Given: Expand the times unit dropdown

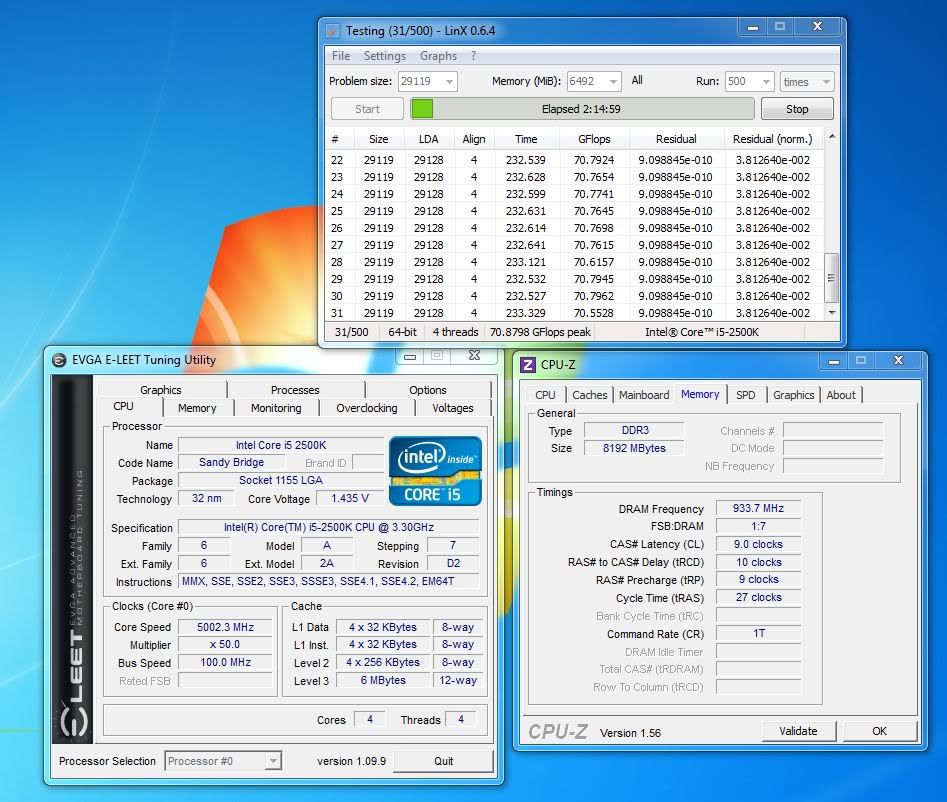Looking at the screenshot, I should [826, 82].
